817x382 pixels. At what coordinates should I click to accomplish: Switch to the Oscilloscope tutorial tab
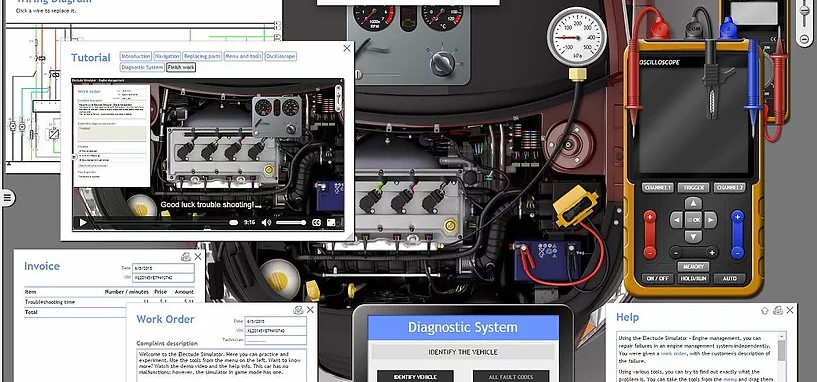(280, 56)
